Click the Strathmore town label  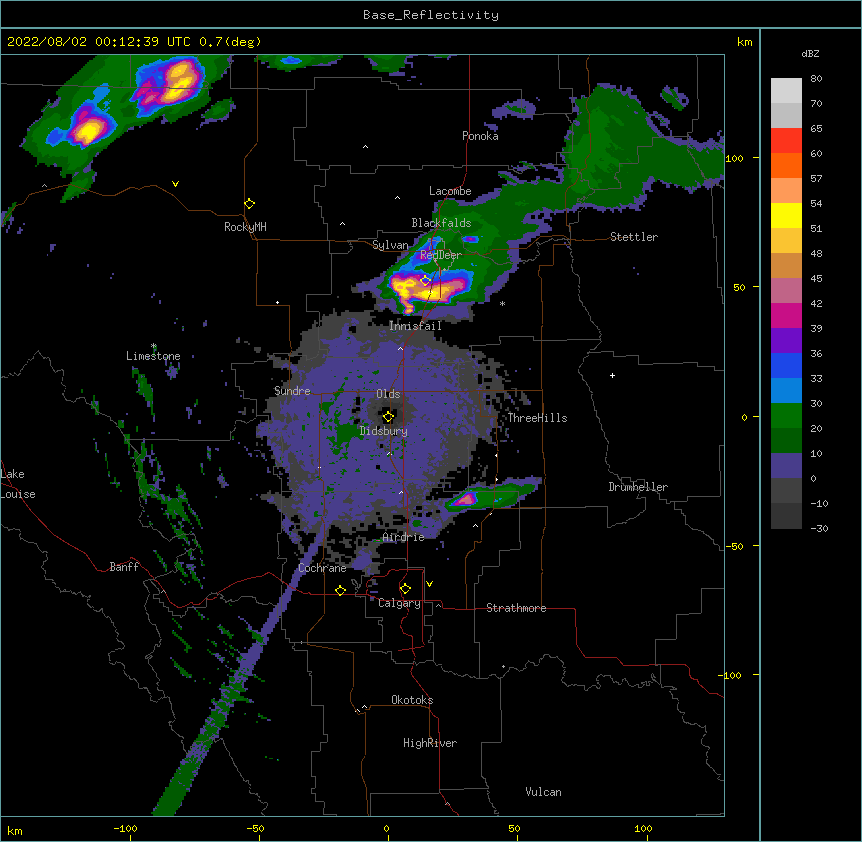[x=516, y=608]
